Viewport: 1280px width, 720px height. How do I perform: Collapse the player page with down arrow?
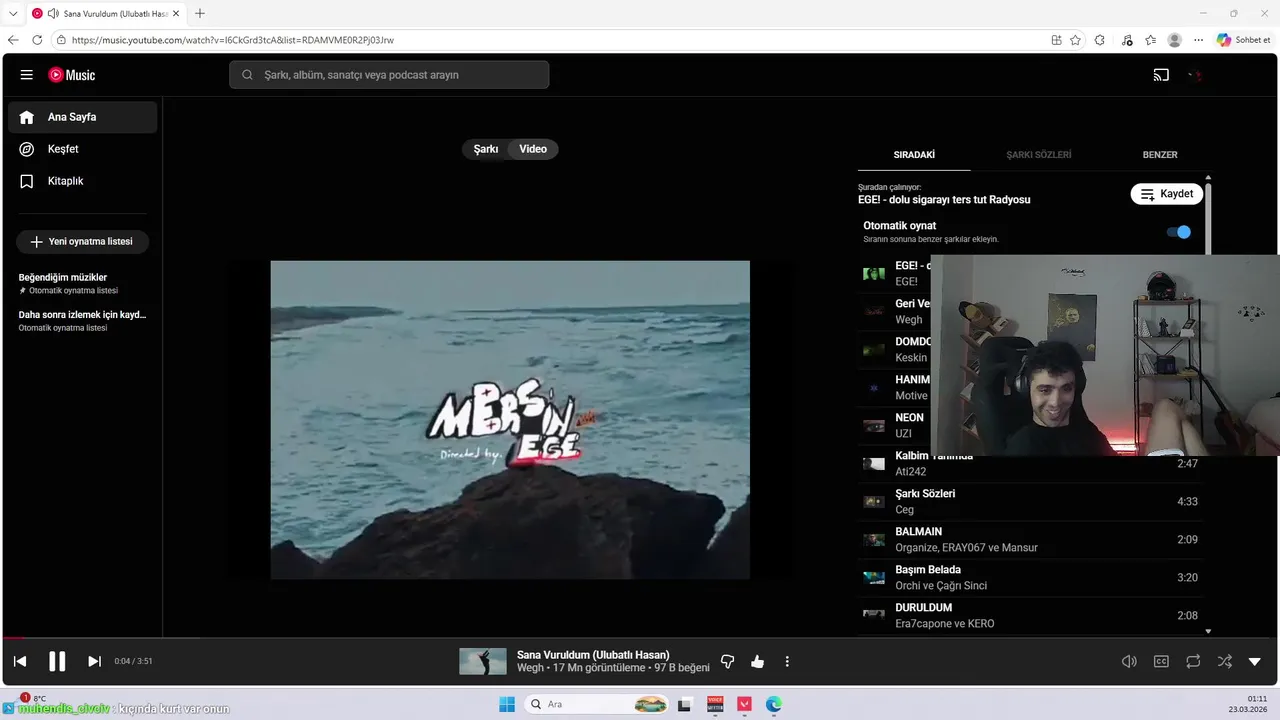pyautogui.click(x=1255, y=661)
